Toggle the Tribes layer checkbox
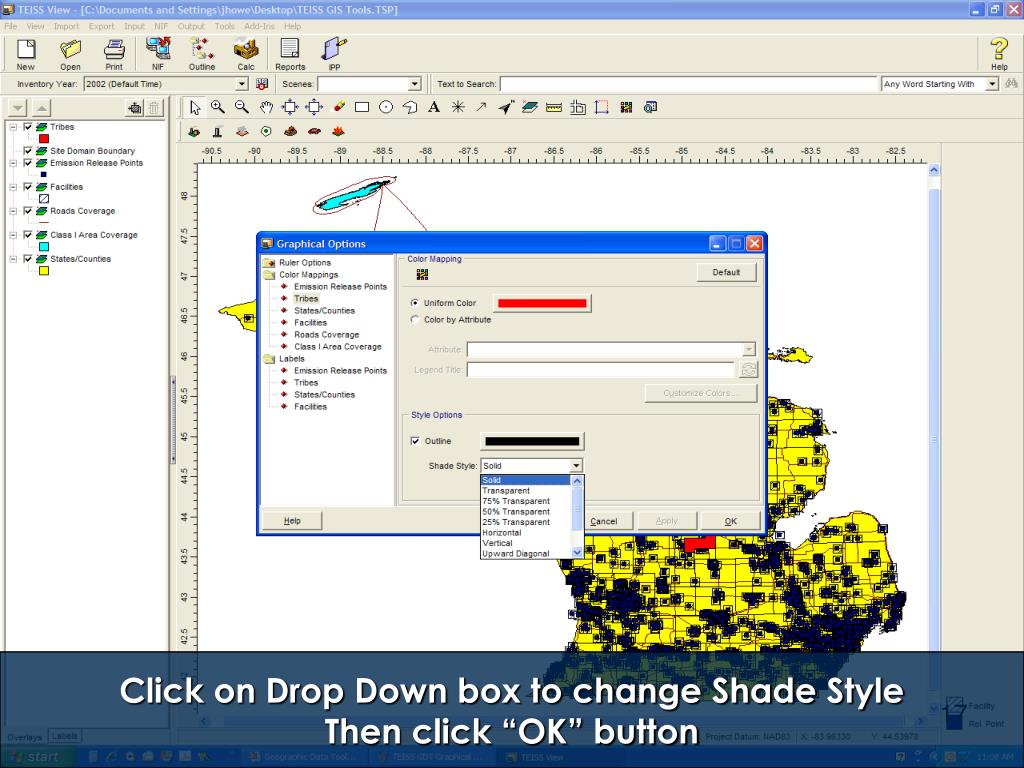The width and height of the screenshot is (1024, 768). (28, 127)
